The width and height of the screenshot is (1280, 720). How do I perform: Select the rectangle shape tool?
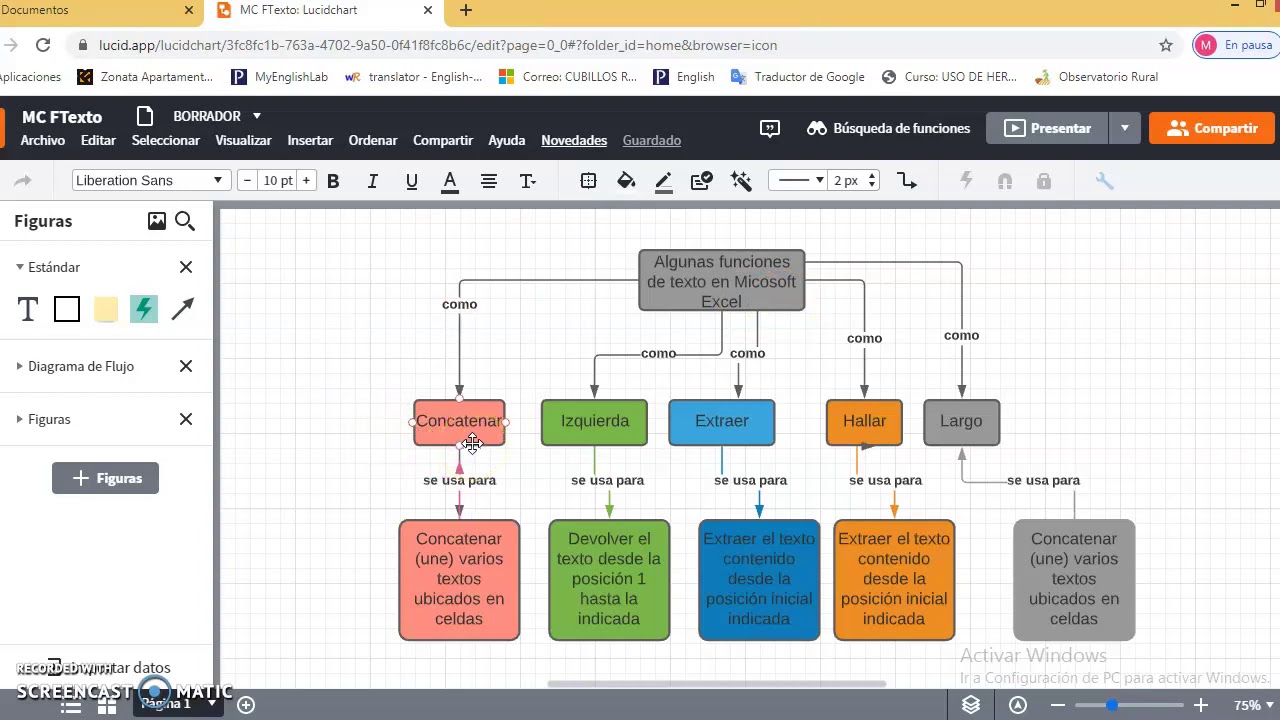point(67,310)
